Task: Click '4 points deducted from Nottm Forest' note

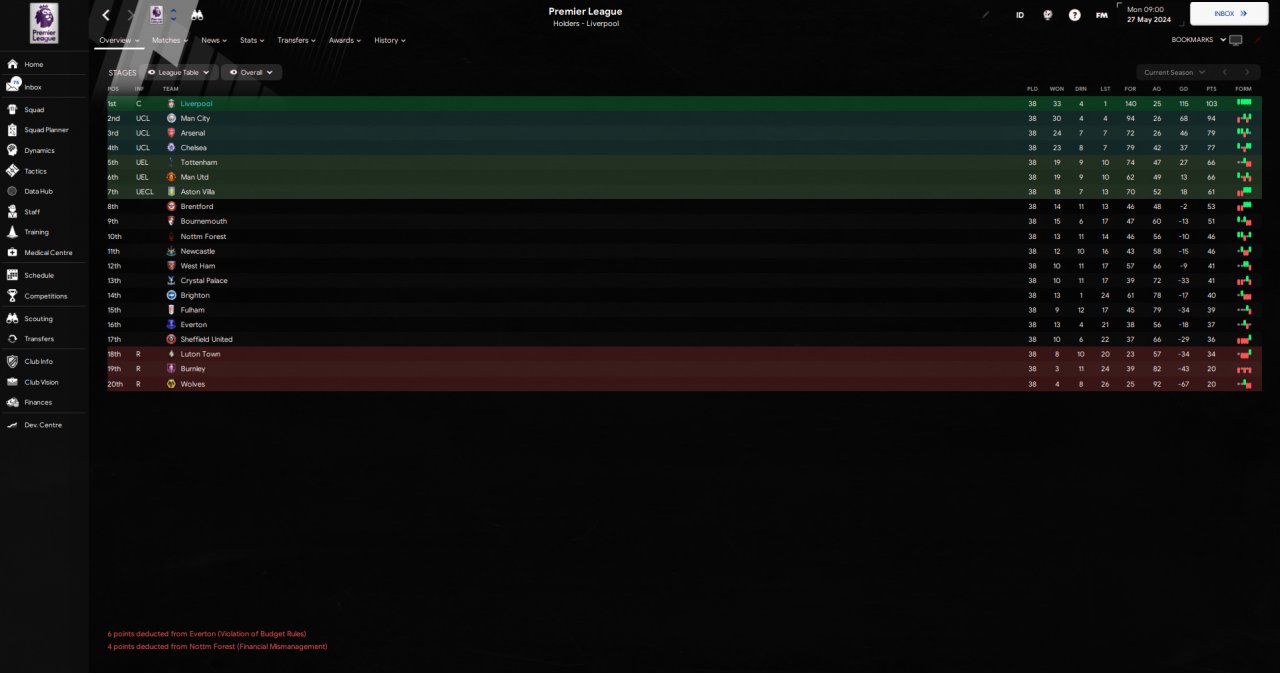Action: point(217,647)
